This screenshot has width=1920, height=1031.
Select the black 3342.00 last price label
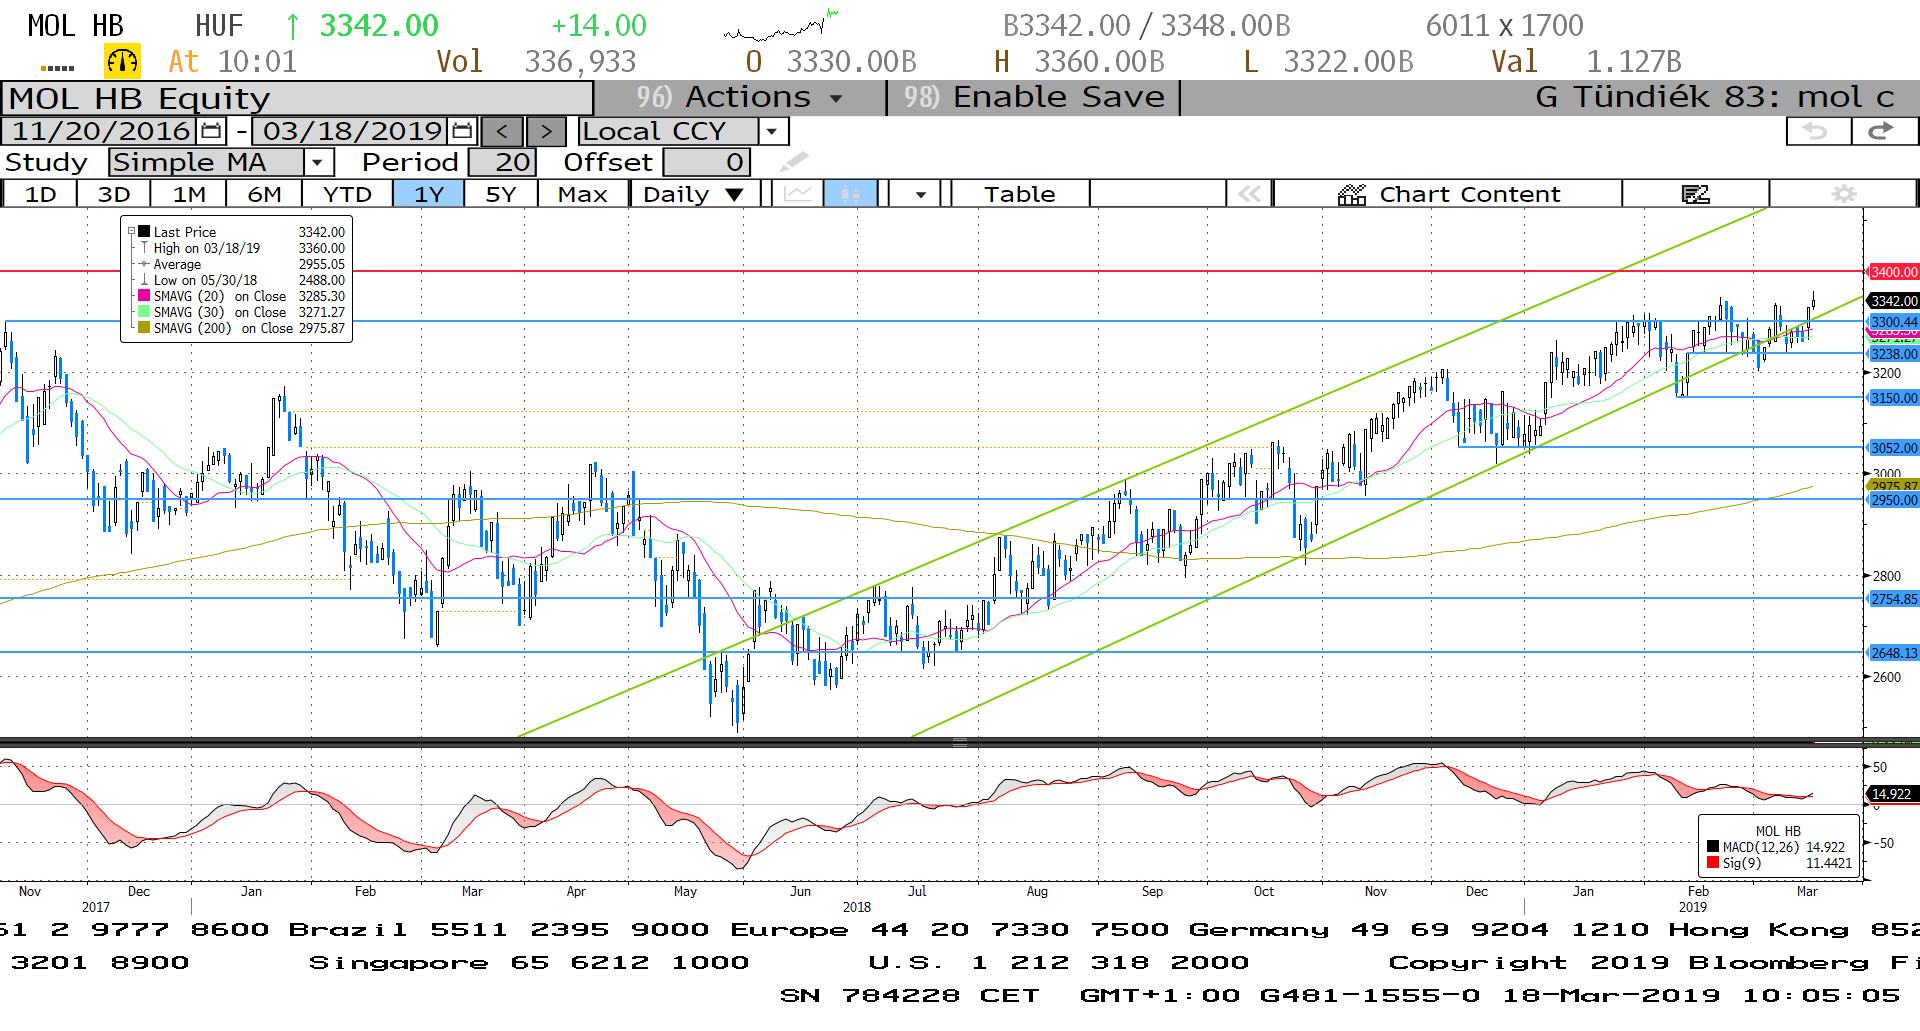pos(1893,301)
